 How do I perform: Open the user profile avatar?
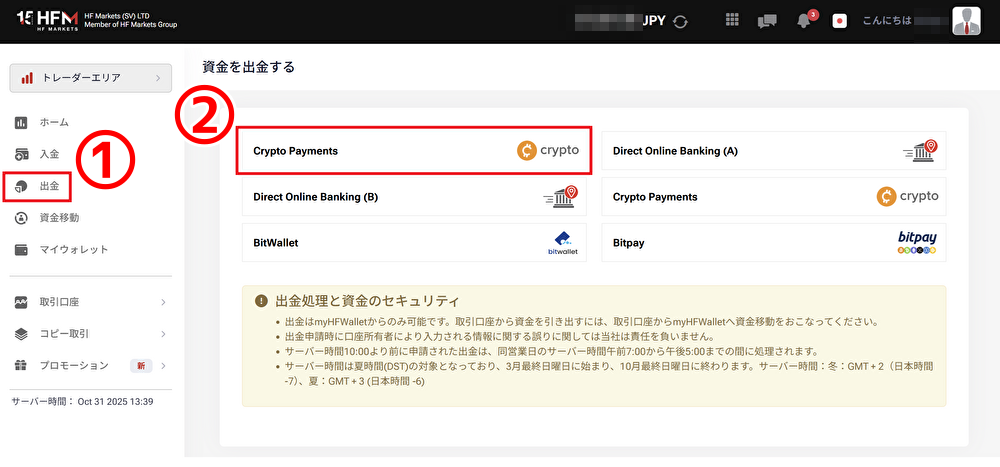[966, 21]
